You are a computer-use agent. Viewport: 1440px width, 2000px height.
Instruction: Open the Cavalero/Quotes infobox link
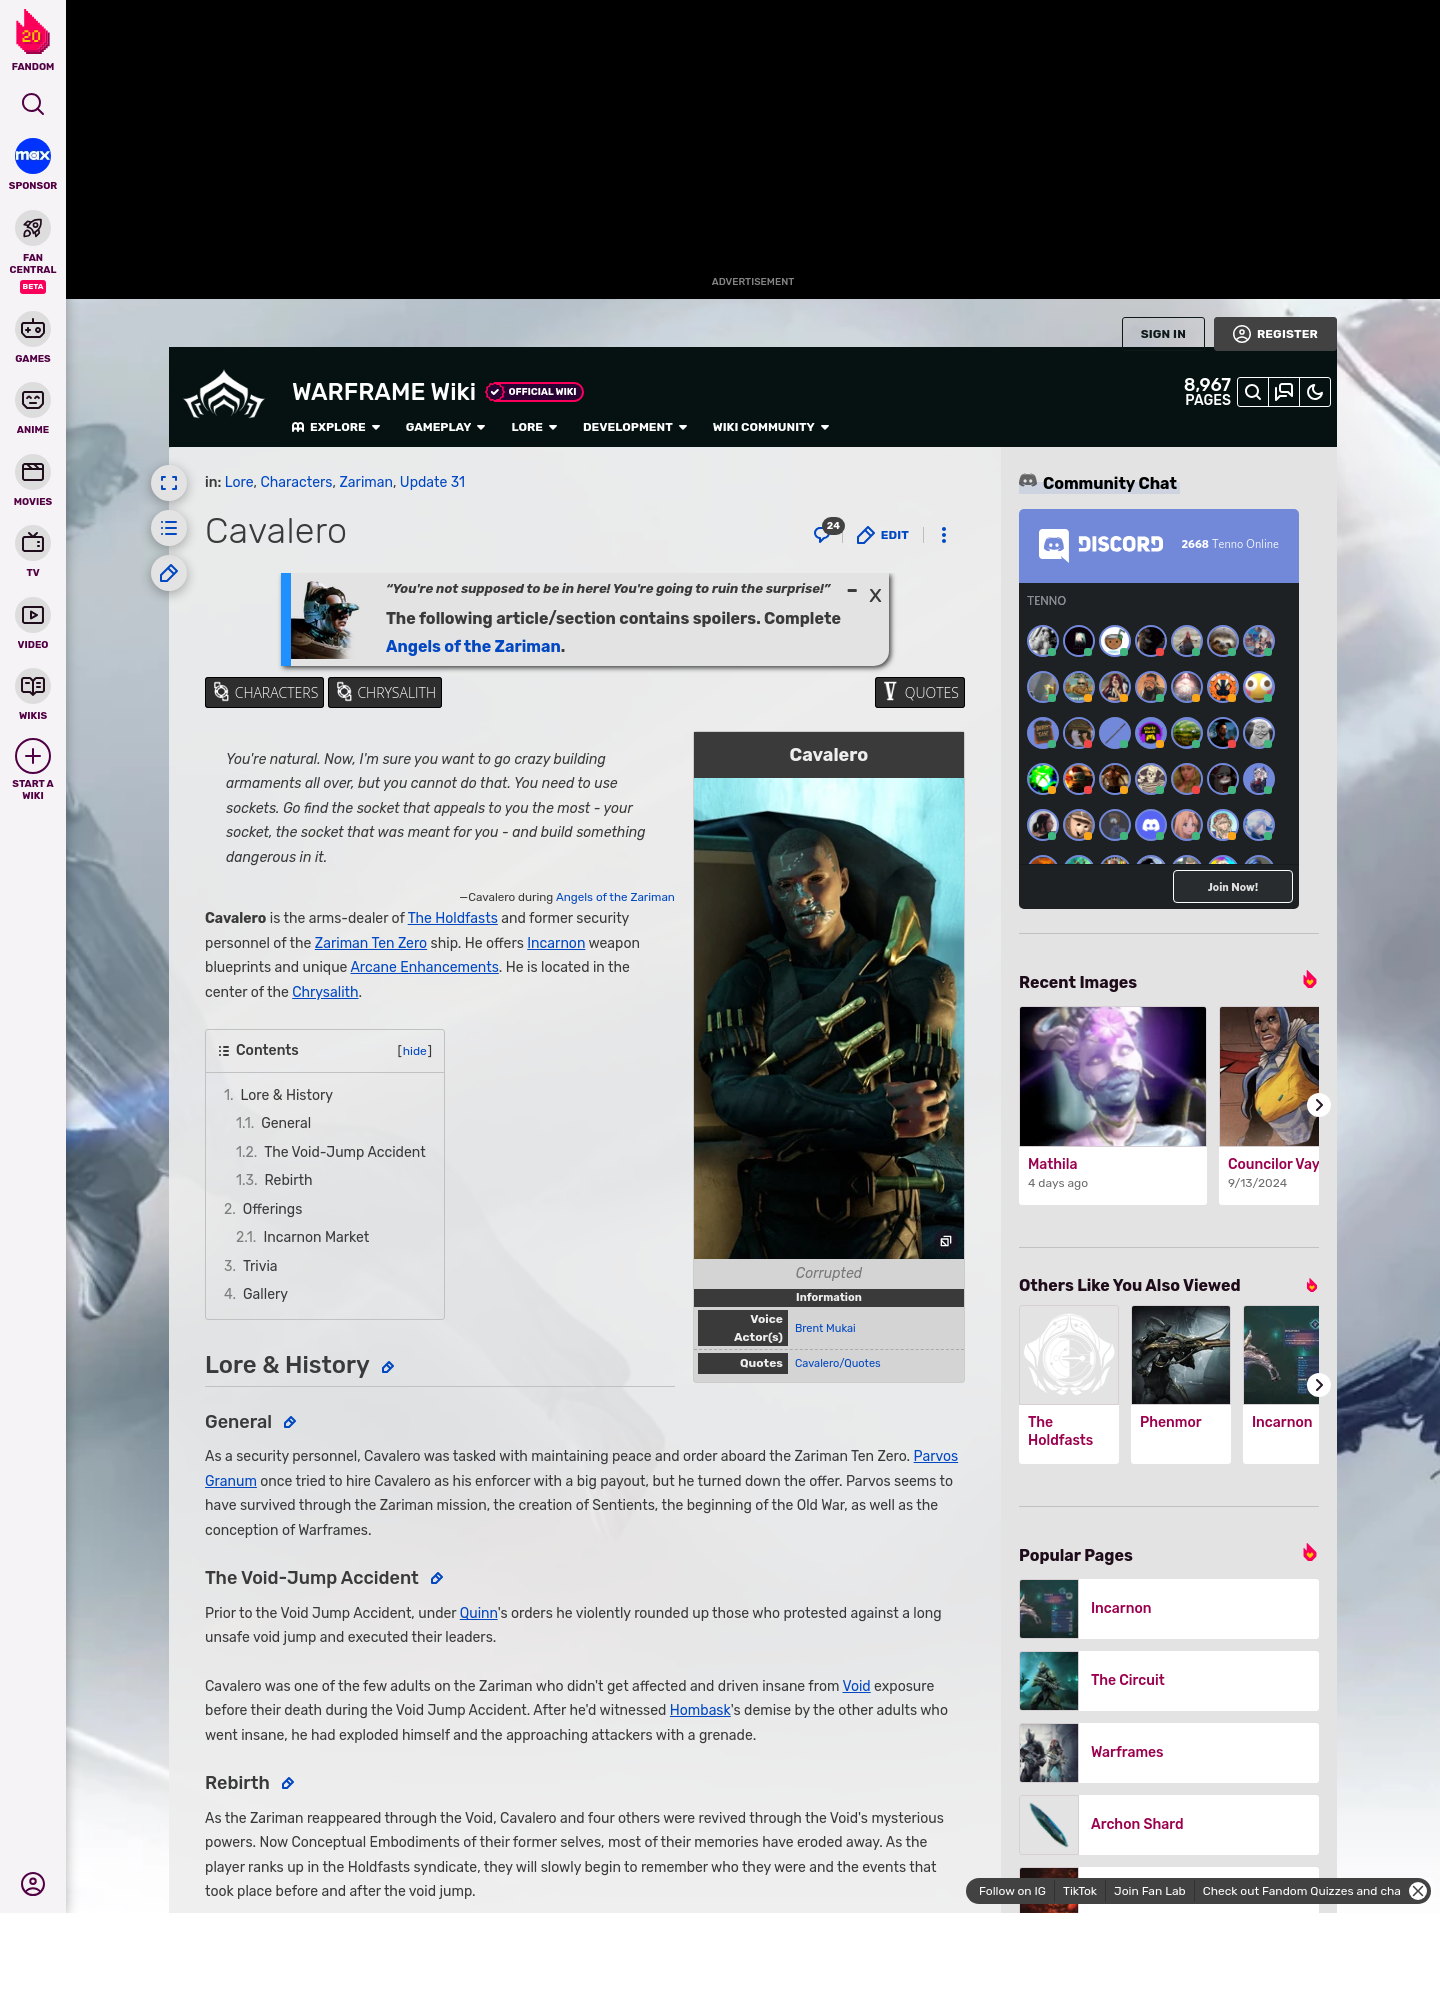pos(838,1363)
